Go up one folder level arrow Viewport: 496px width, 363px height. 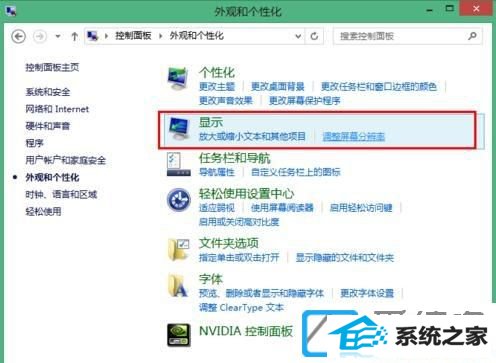point(75,36)
